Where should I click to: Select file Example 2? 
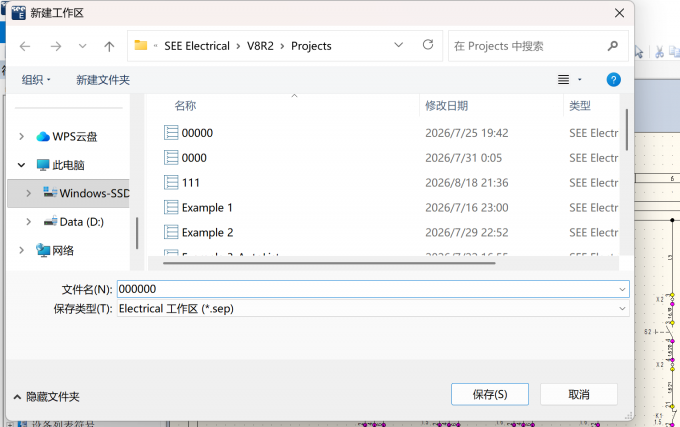coord(207,232)
